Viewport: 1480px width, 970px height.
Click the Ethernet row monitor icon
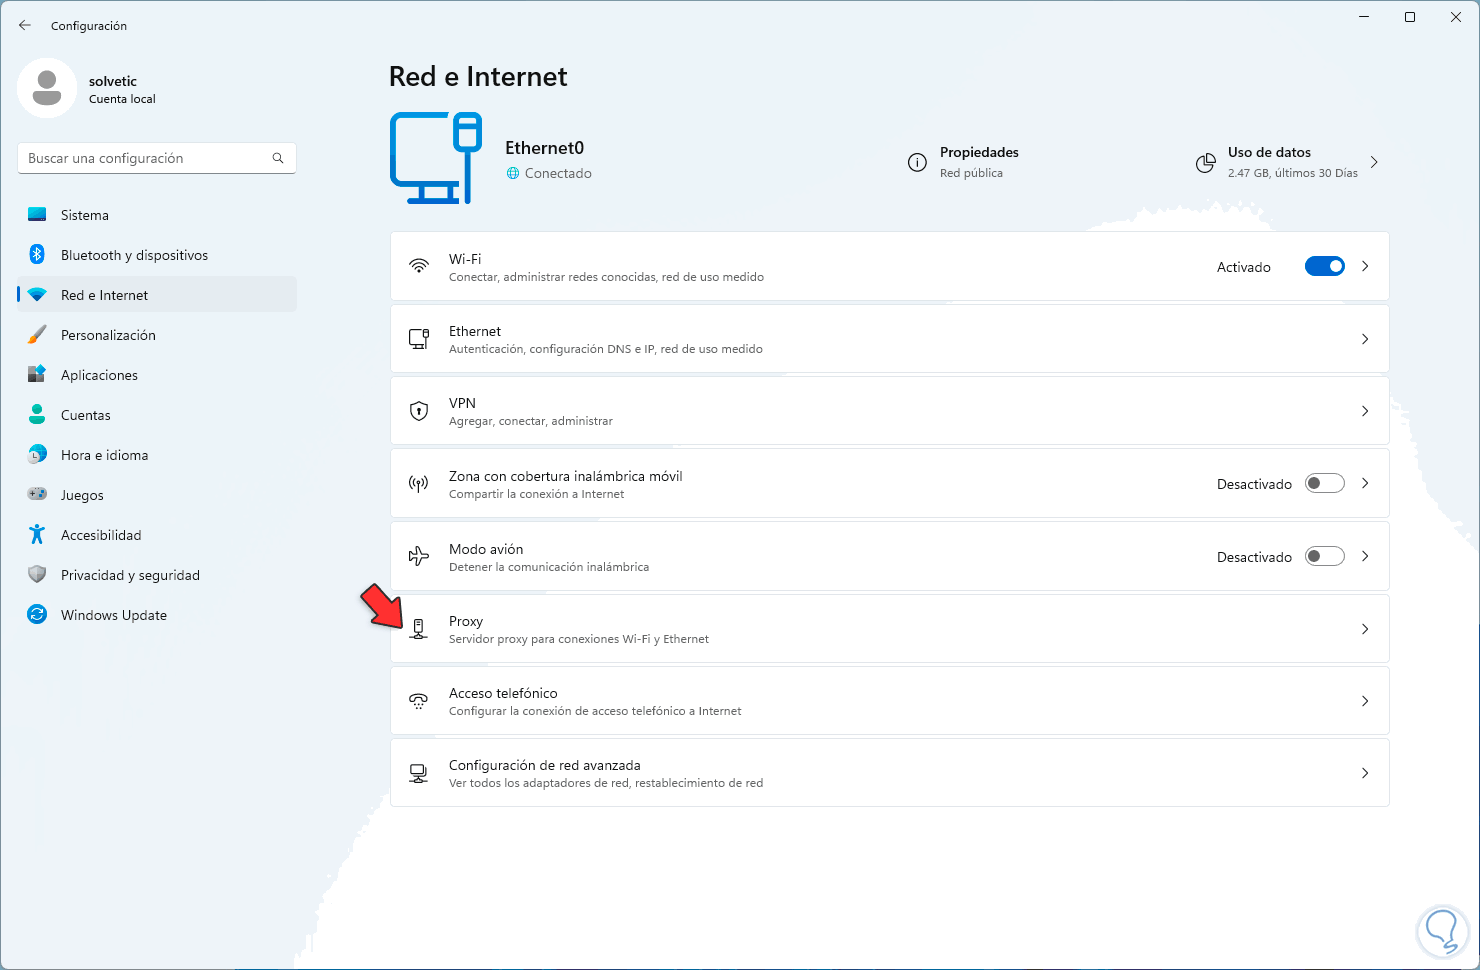419,339
